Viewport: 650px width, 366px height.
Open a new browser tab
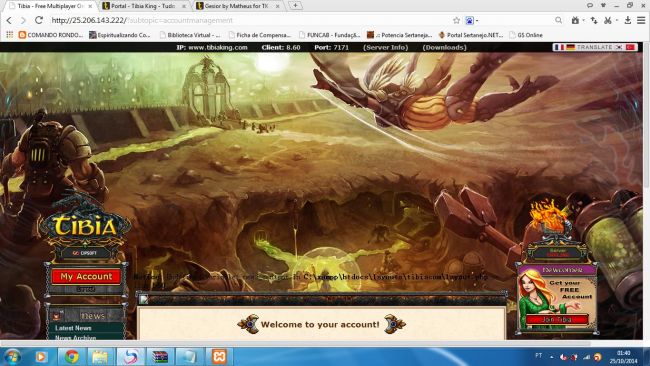(x=295, y=5)
